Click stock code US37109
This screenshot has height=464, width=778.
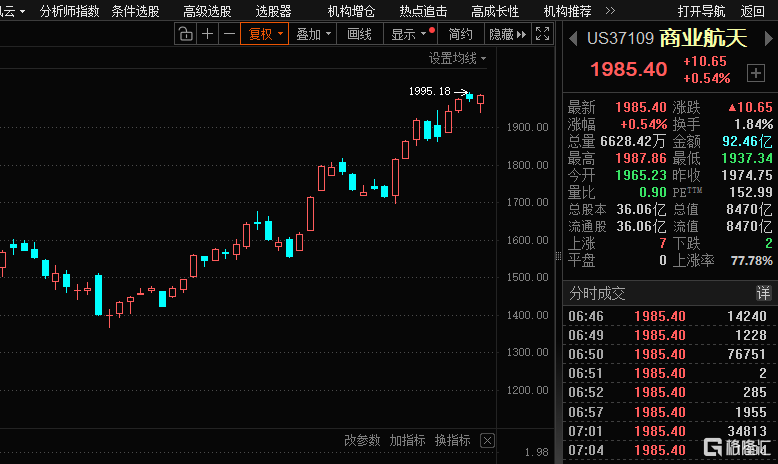point(620,39)
